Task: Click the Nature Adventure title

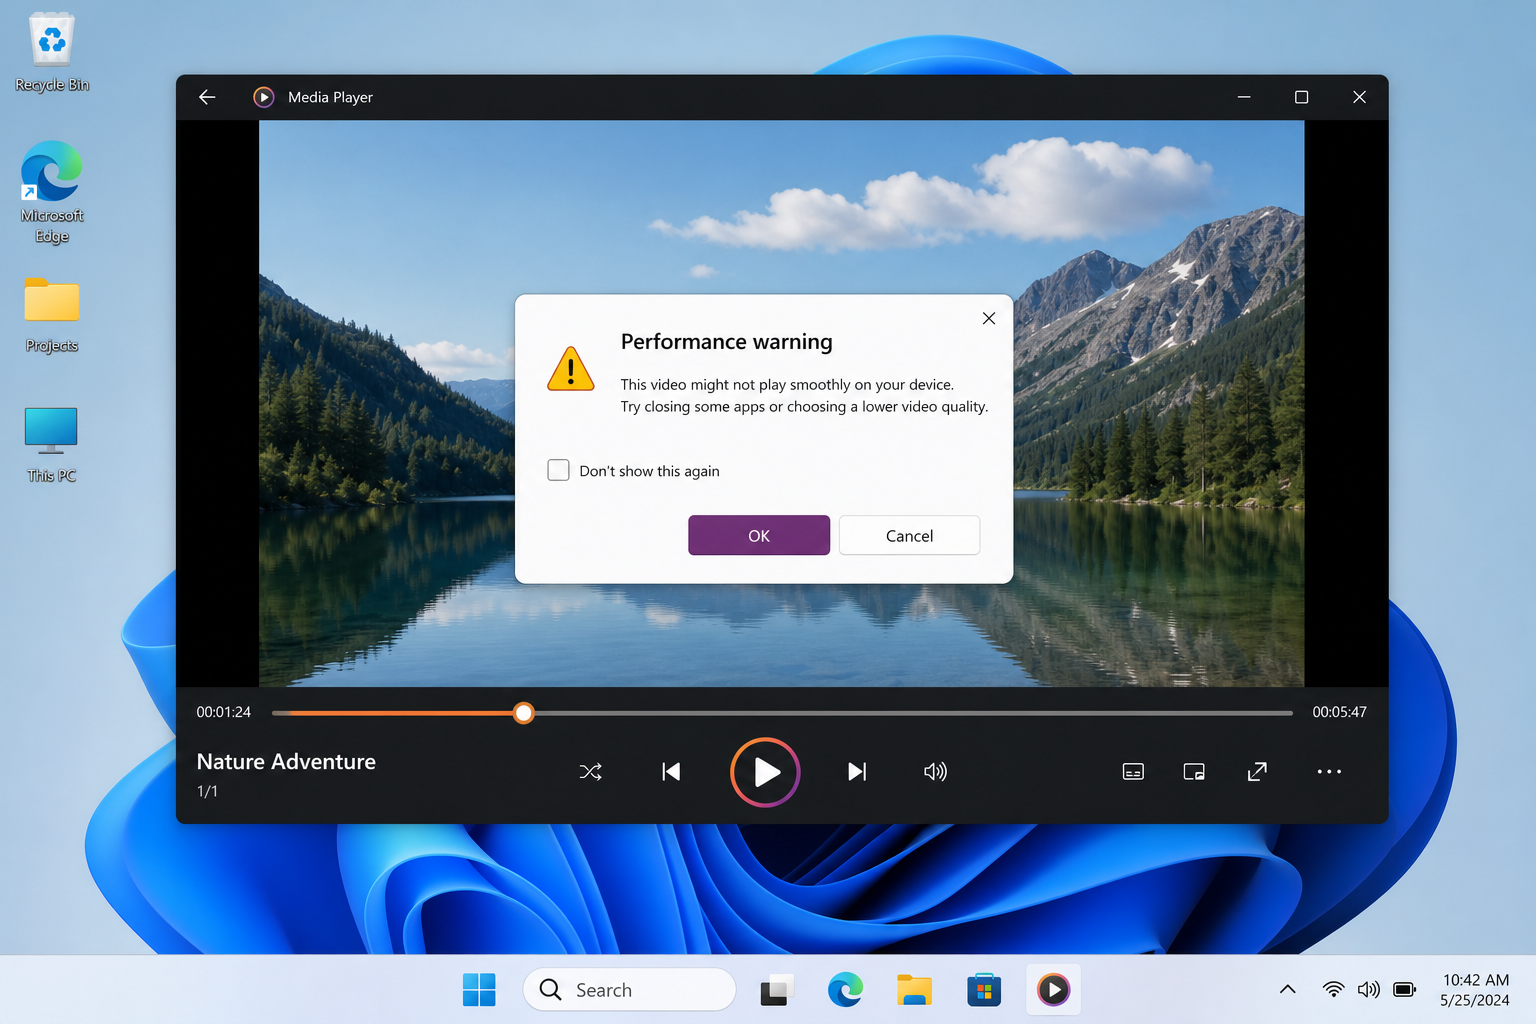Action: pos(286,762)
